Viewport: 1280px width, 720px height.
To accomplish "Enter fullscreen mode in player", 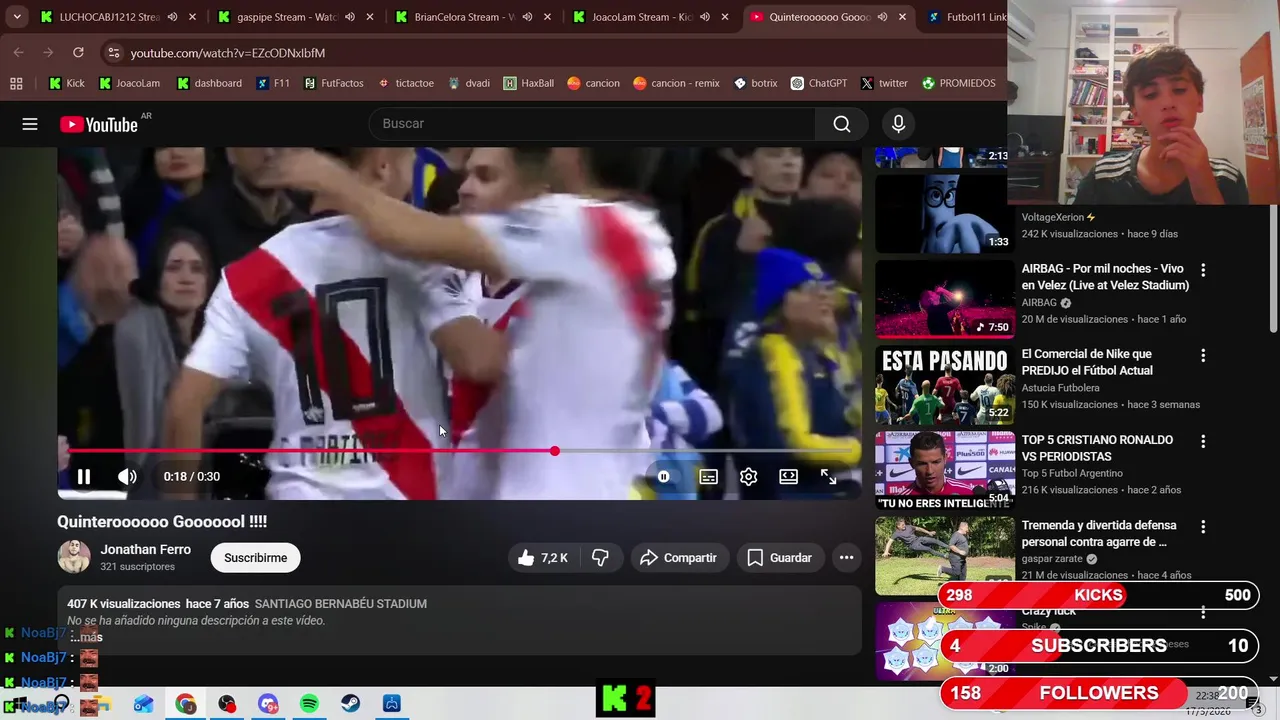I will pos(828,477).
